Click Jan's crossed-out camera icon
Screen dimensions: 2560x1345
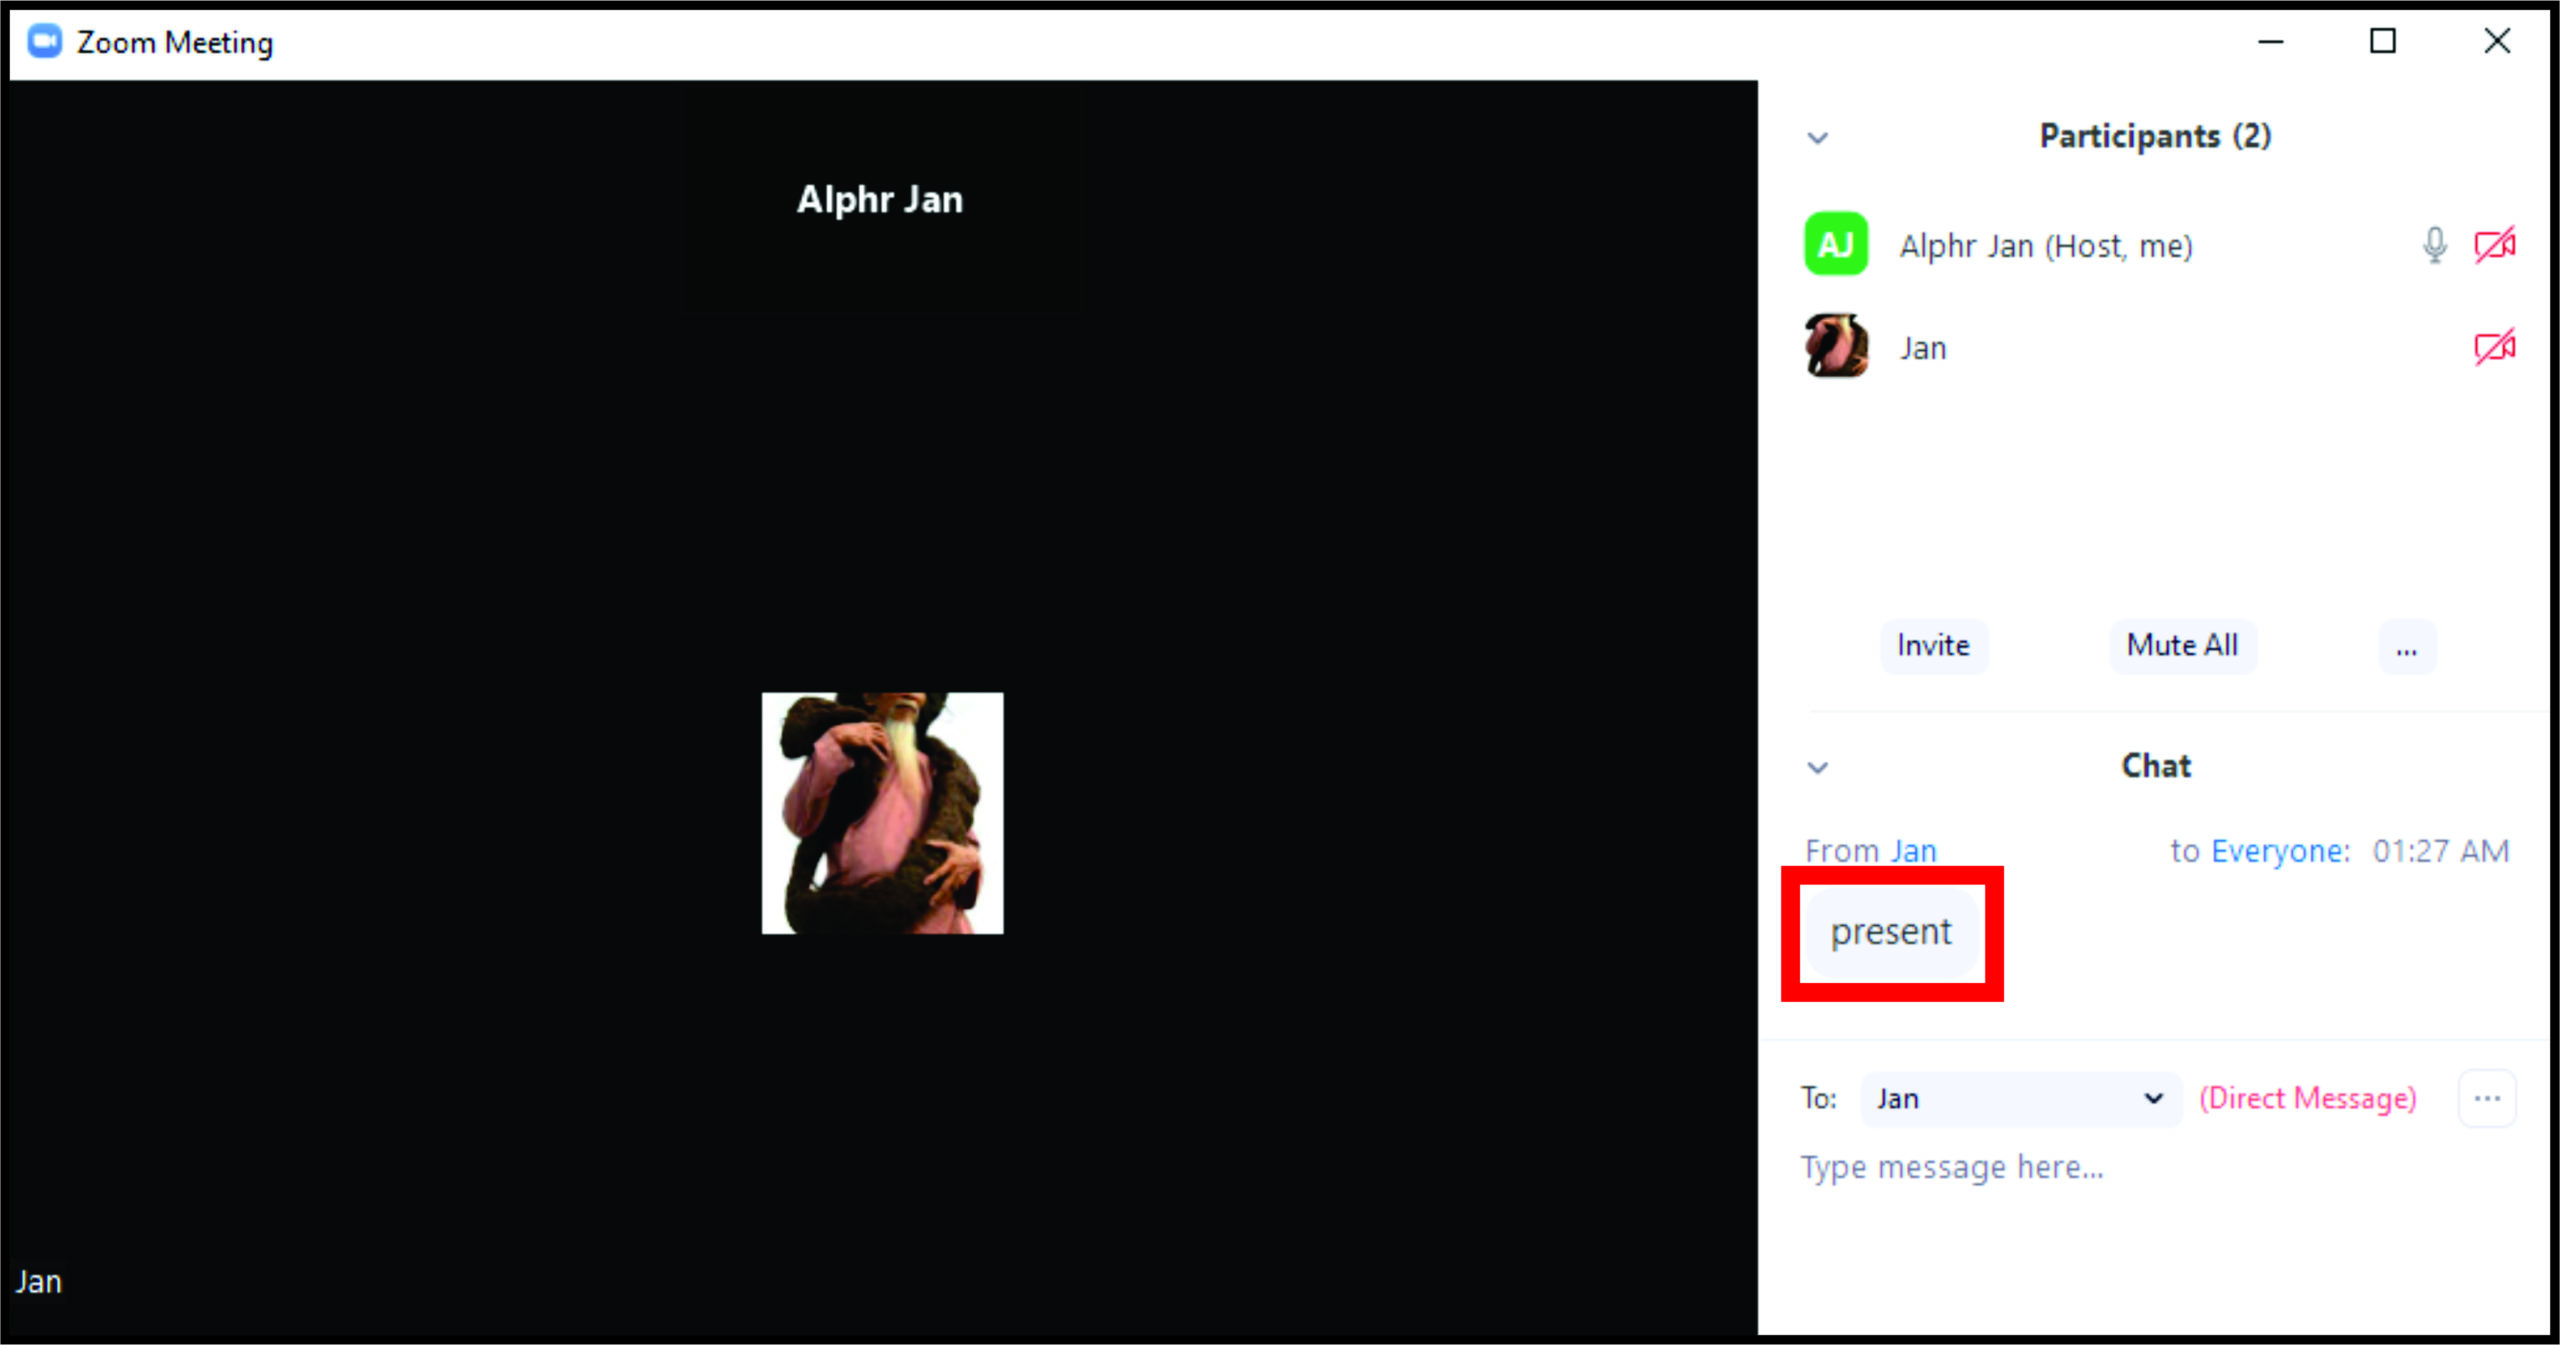[x=2494, y=348]
